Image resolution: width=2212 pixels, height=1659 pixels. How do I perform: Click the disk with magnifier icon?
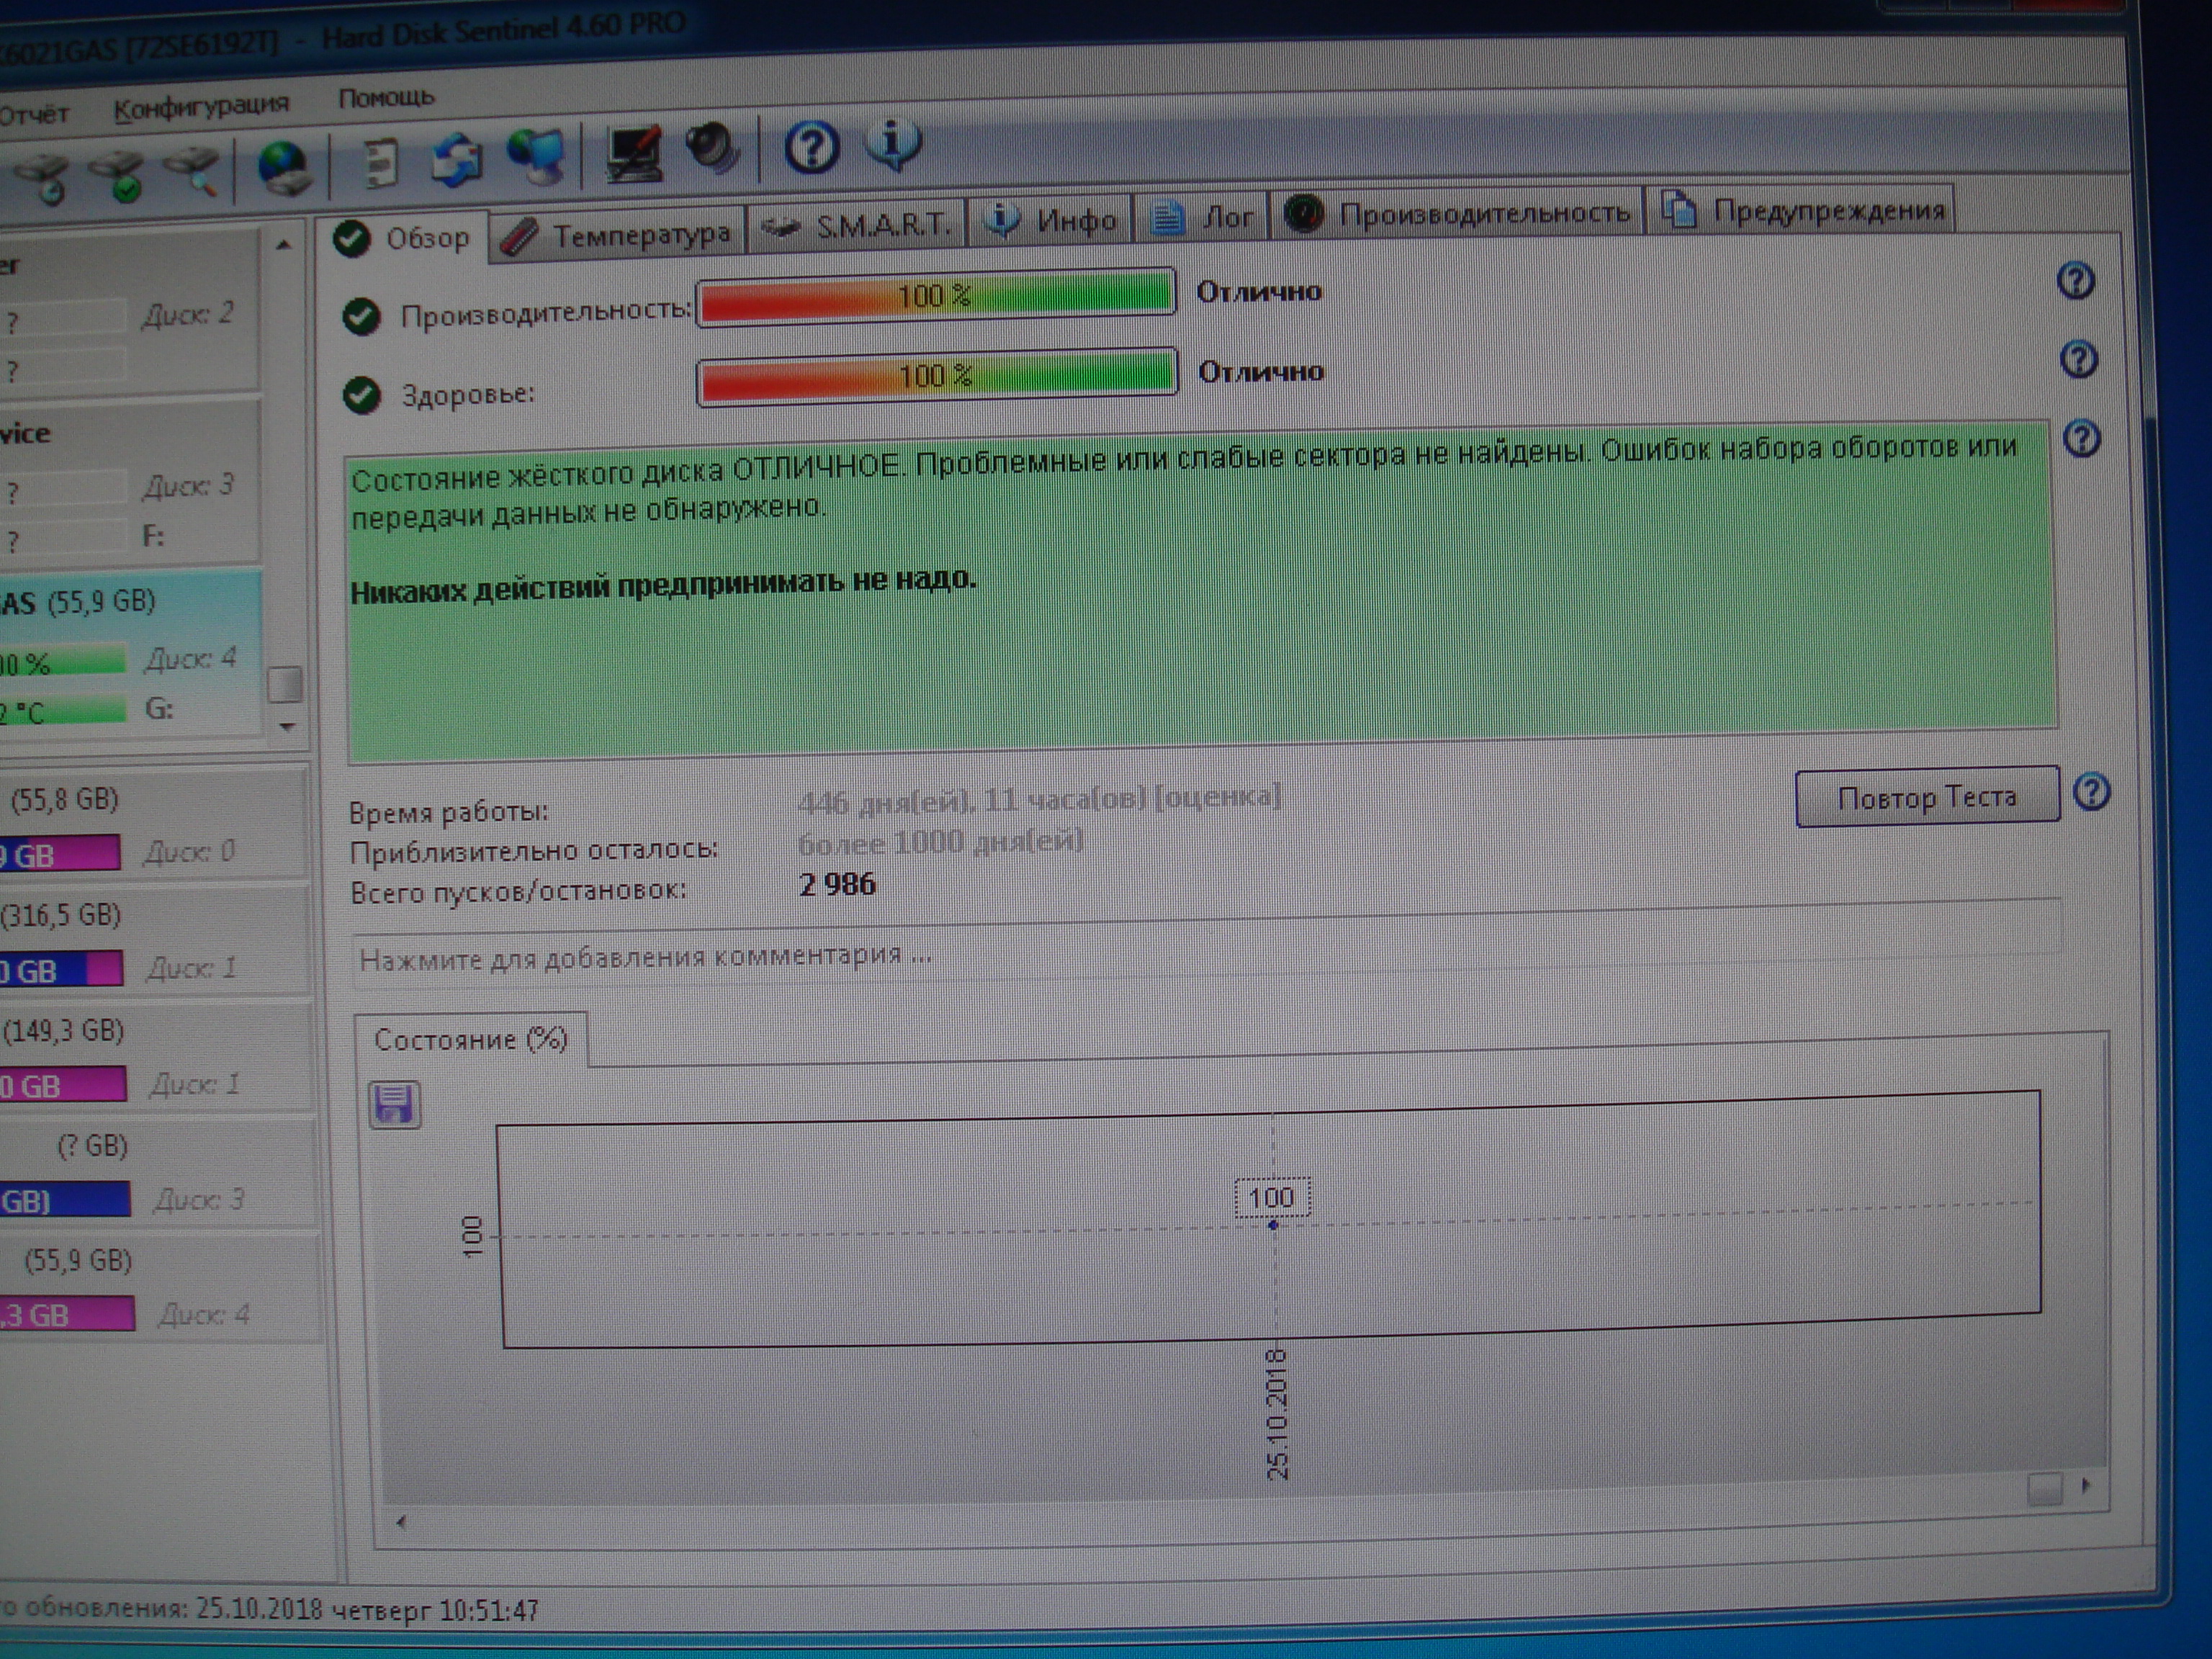click(193, 172)
